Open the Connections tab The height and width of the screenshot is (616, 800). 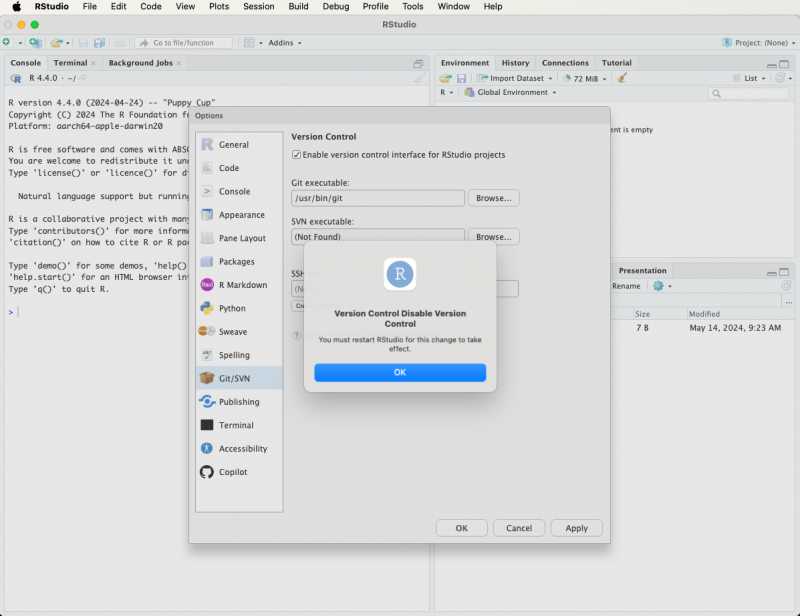coord(565,63)
